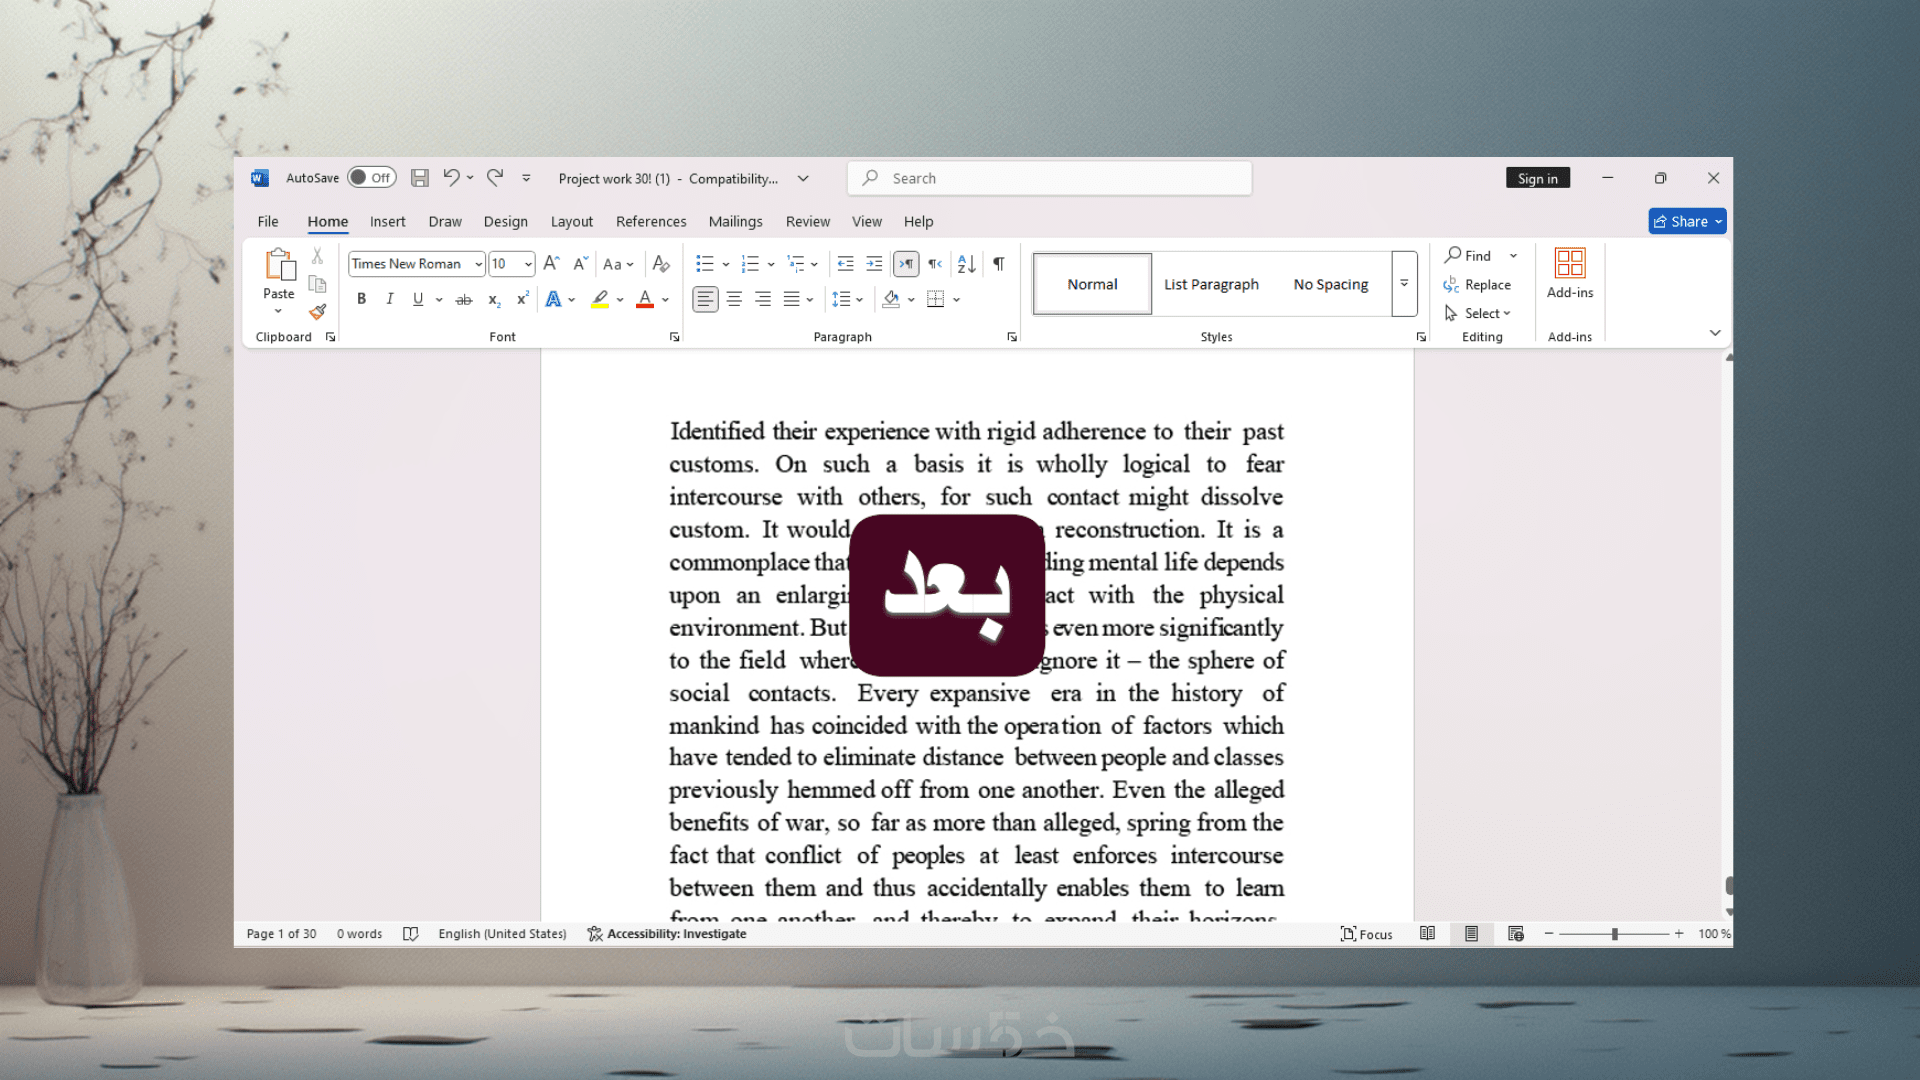Adjust the zoom level slider
The height and width of the screenshot is (1080, 1920).
[x=1614, y=934]
